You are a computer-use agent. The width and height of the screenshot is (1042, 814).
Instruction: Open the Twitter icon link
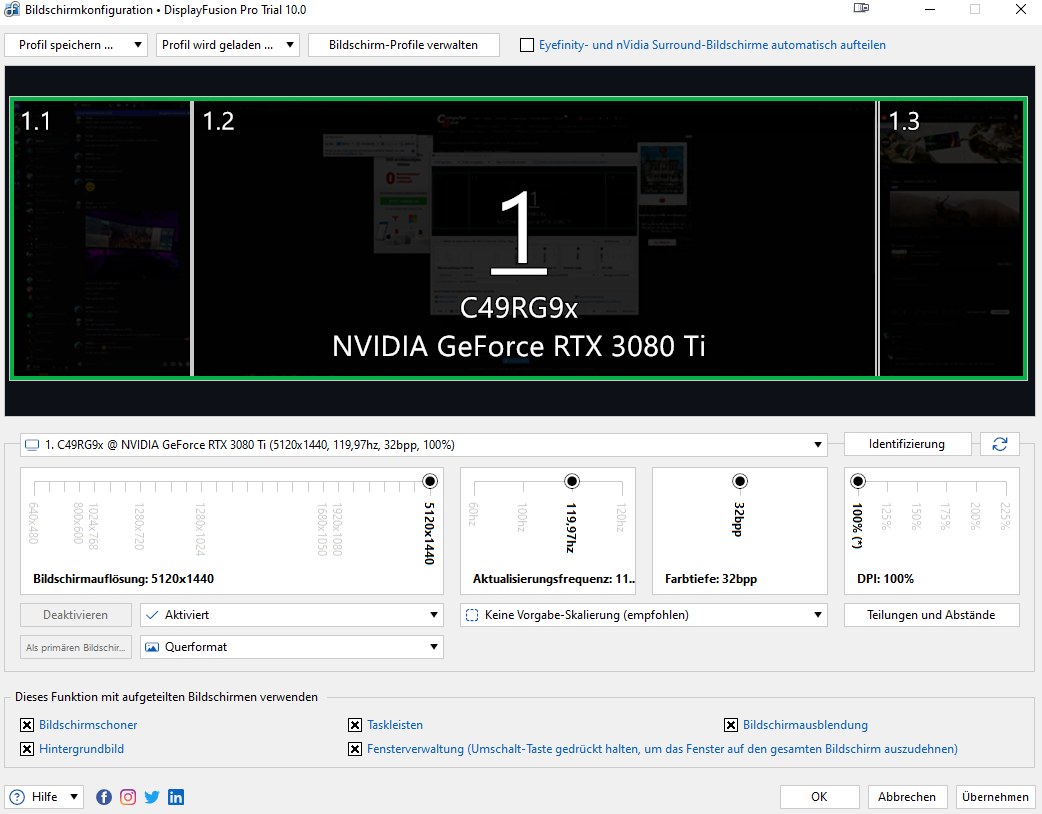click(x=152, y=797)
